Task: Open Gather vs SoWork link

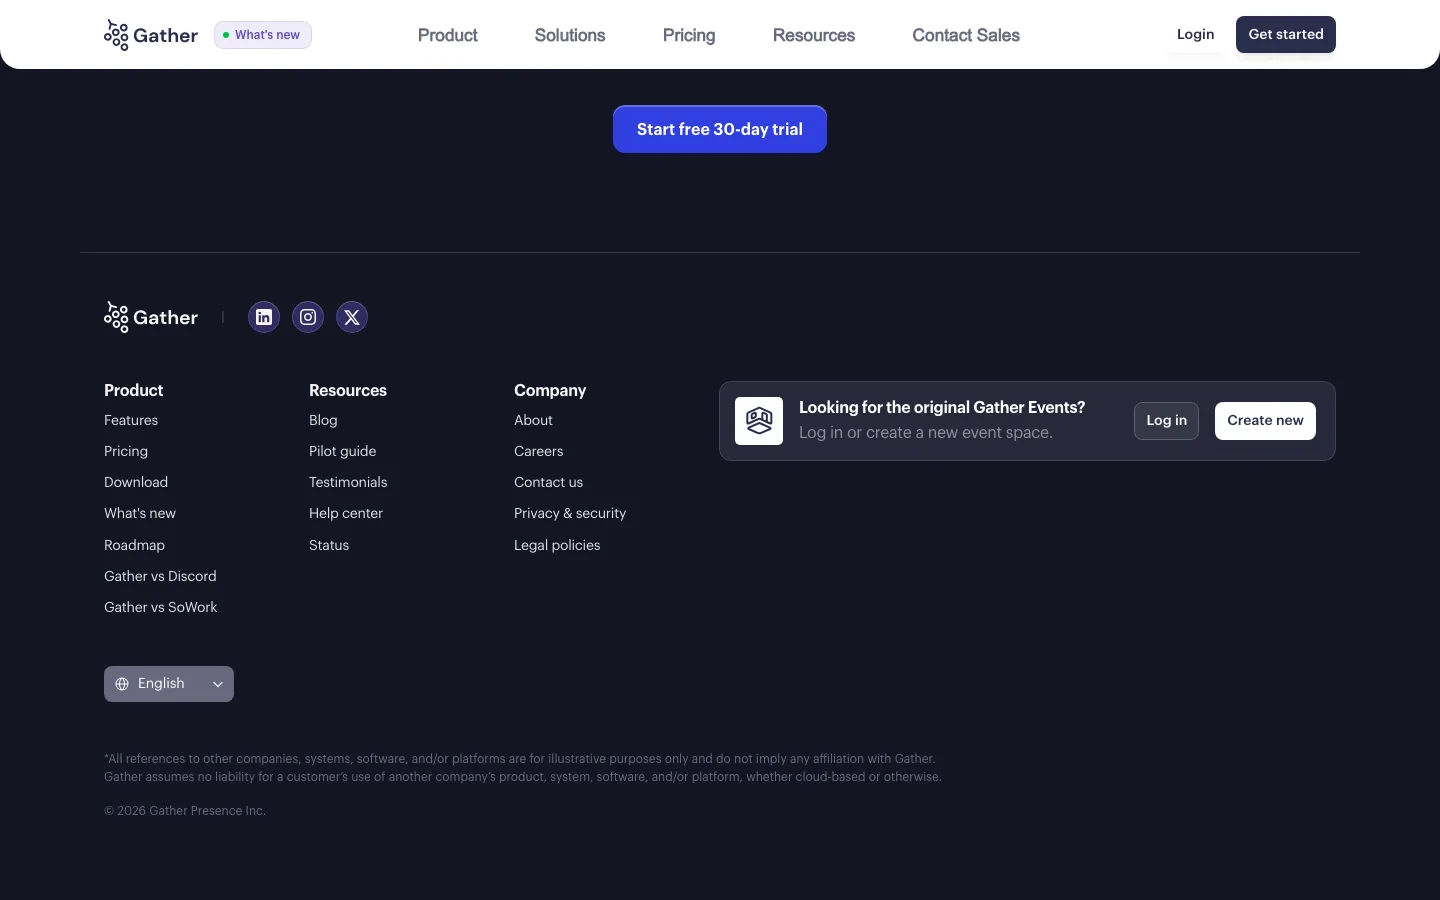Action: (160, 607)
